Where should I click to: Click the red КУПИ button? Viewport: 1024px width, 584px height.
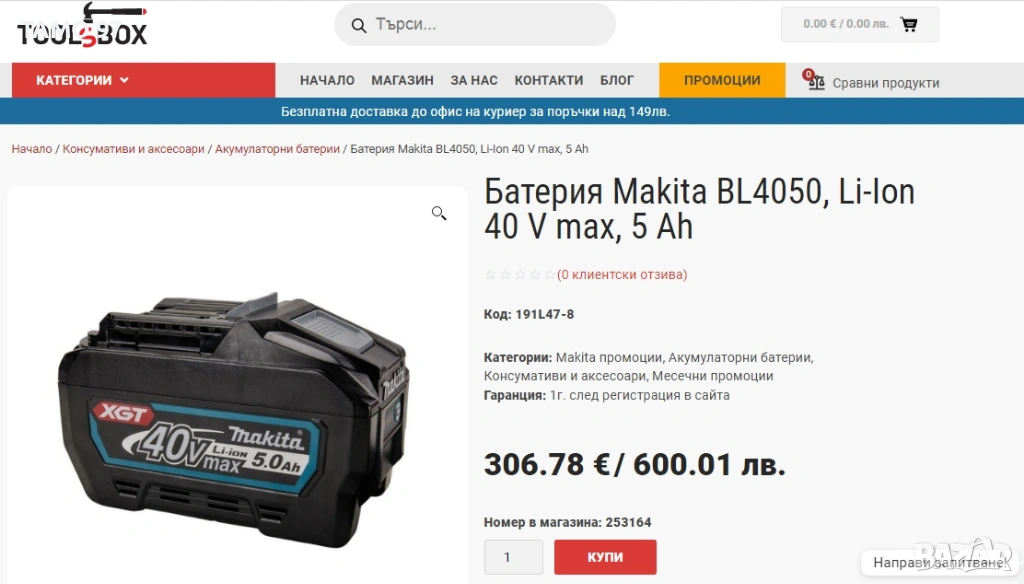605,557
